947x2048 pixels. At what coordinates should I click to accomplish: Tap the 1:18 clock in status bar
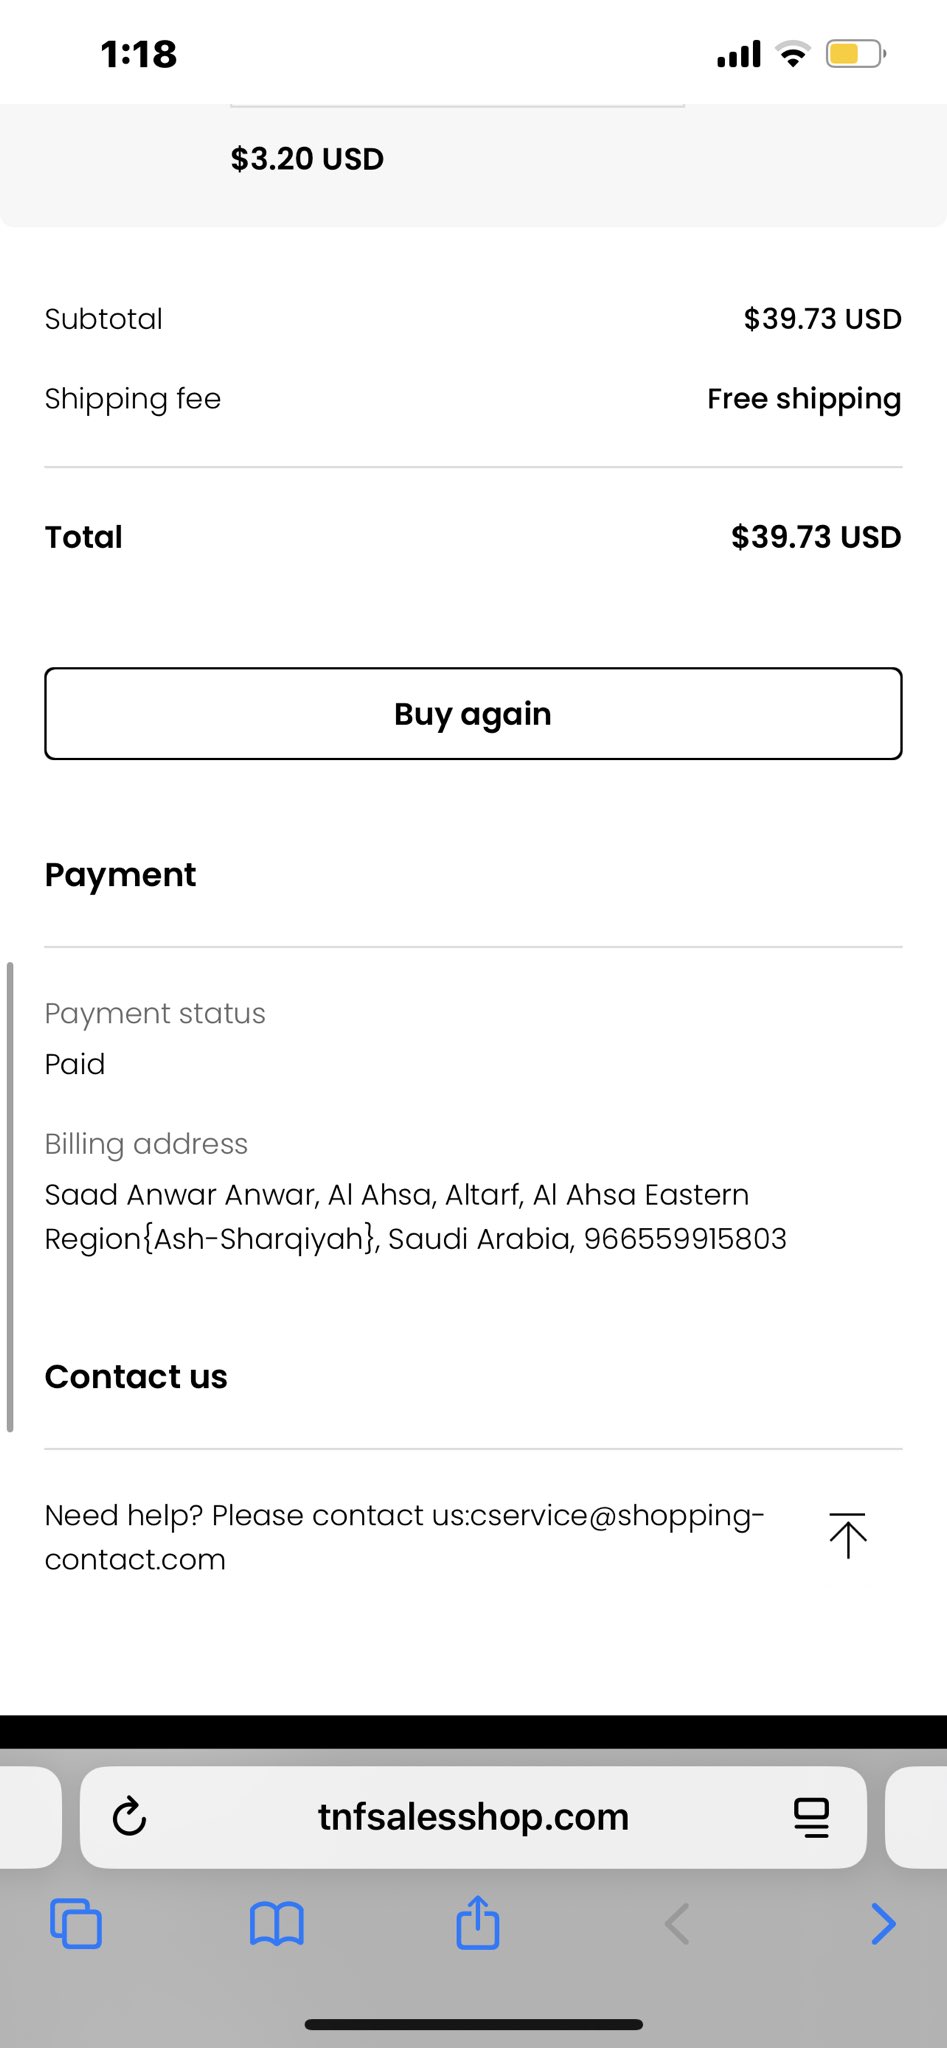139,54
